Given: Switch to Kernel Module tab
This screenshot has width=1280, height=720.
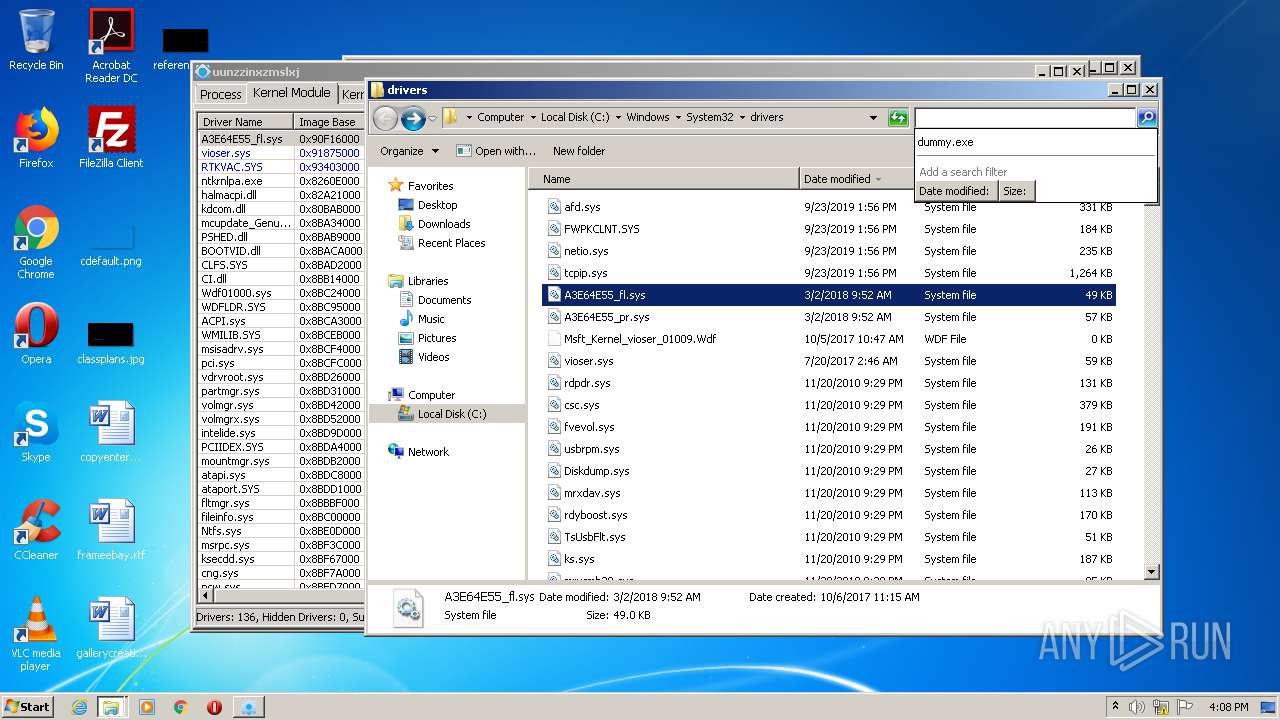Looking at the screenshot, I should click(x=291, y=93).
